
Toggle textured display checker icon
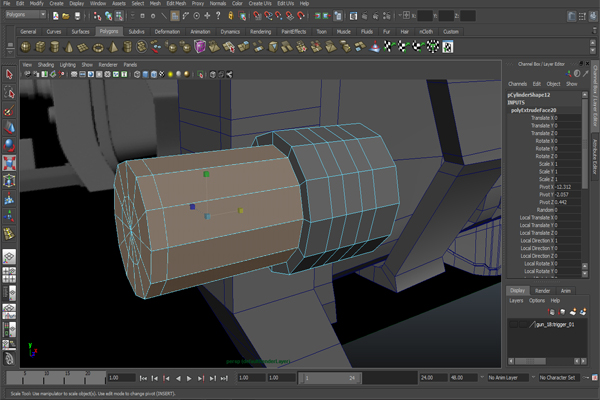click(162, 74)
